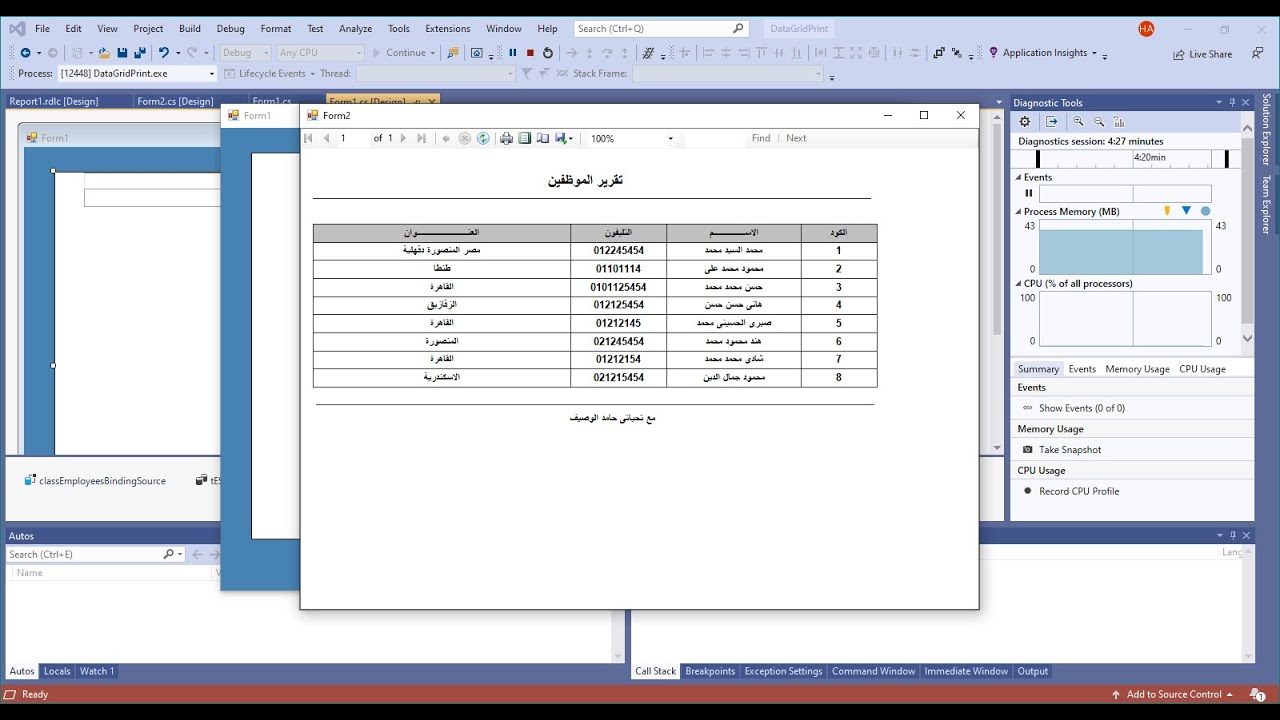Viewport: 1280px width, 720px height.
Task: Toggle private bytes circle marker
Action: 1205,211
